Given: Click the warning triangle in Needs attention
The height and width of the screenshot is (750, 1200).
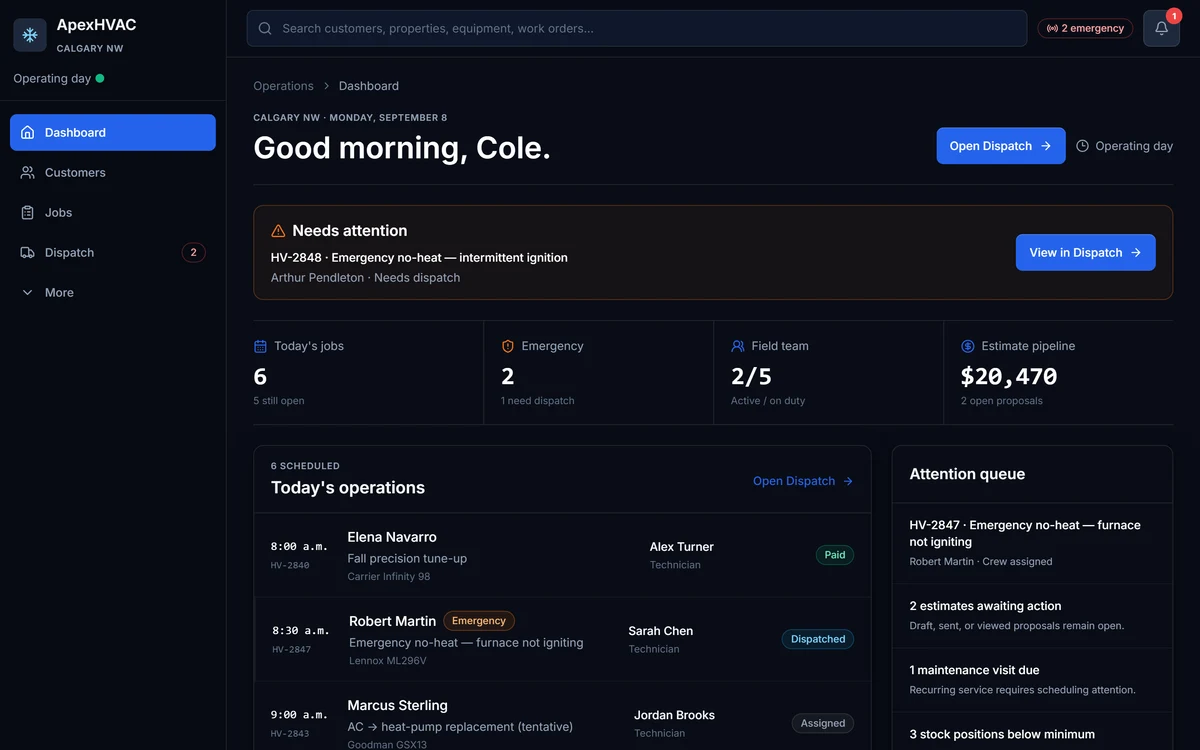Looking at the screenshot, I should coord(278,231).
